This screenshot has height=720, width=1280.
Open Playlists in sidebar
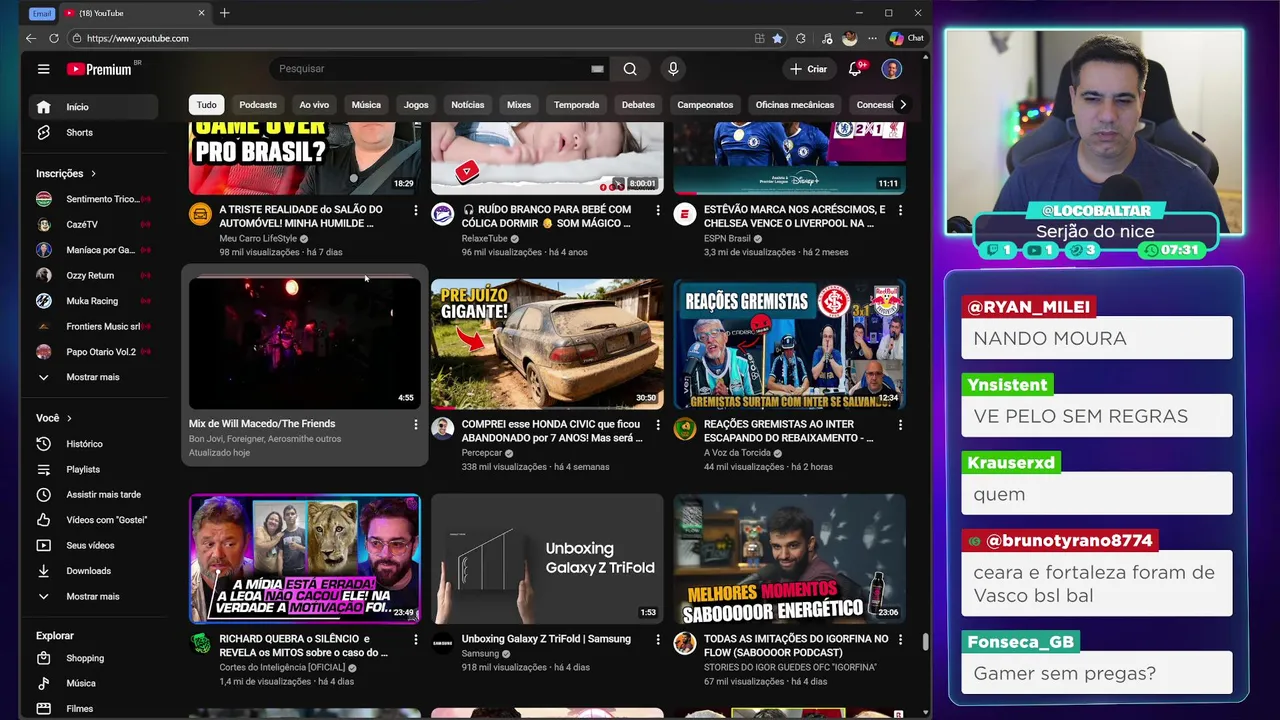click(x=93, y=469)
